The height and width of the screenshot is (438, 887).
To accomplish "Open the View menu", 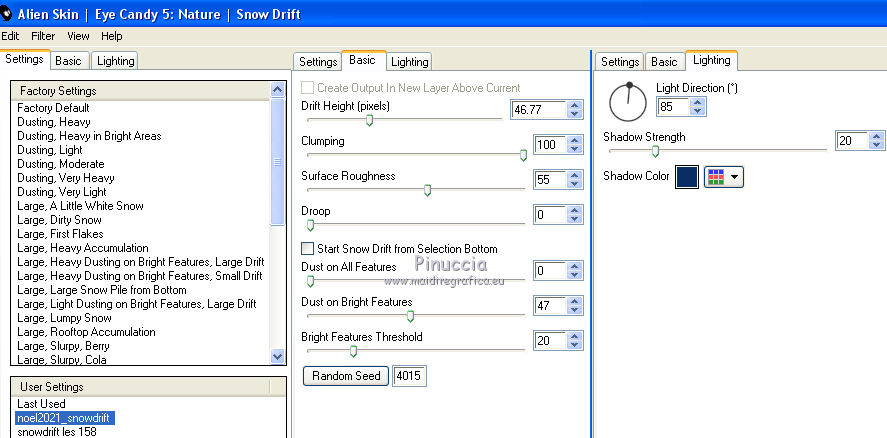I will (78, 36).
